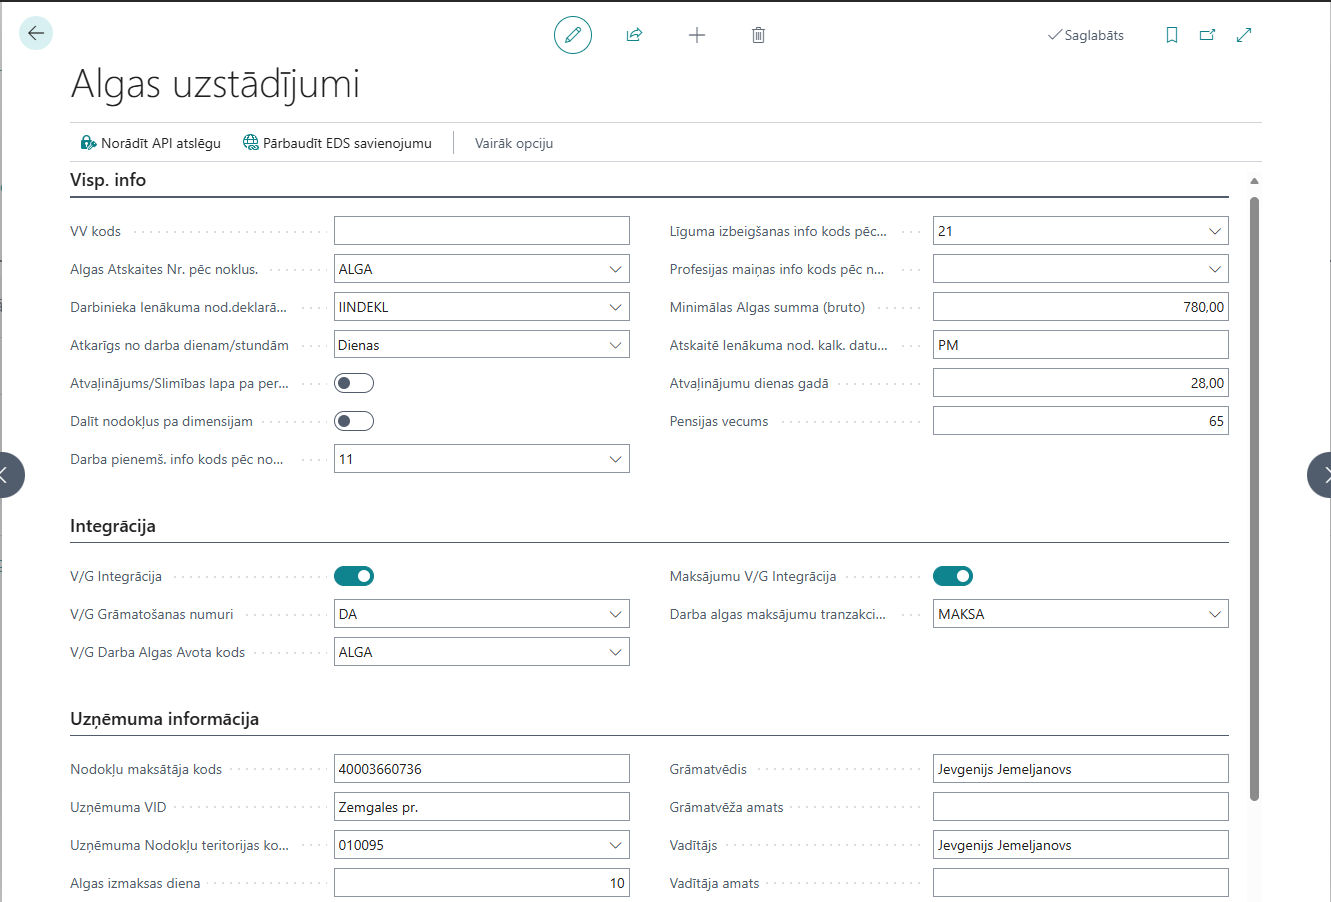
Task: Click the VV kods input field
Action: coord(482,231)
